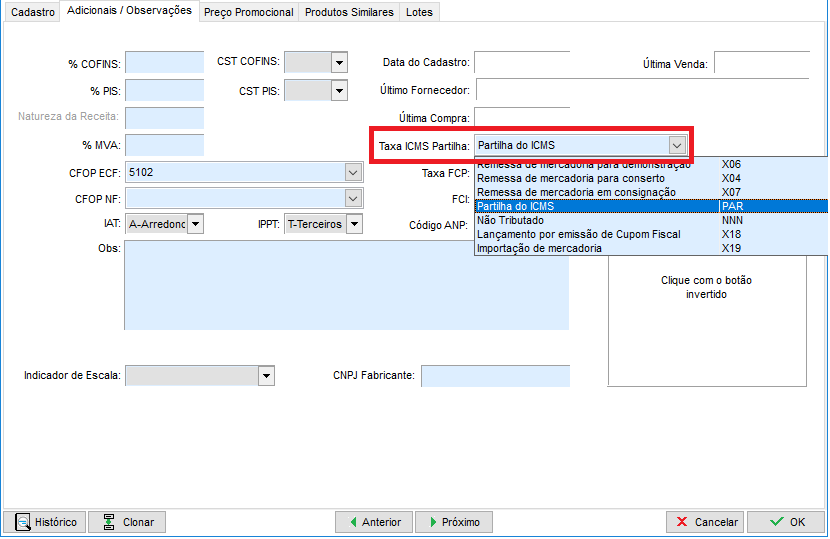This screenshot has height=539, width=830.
Task: Click the Clonar button
Action: 127,522
